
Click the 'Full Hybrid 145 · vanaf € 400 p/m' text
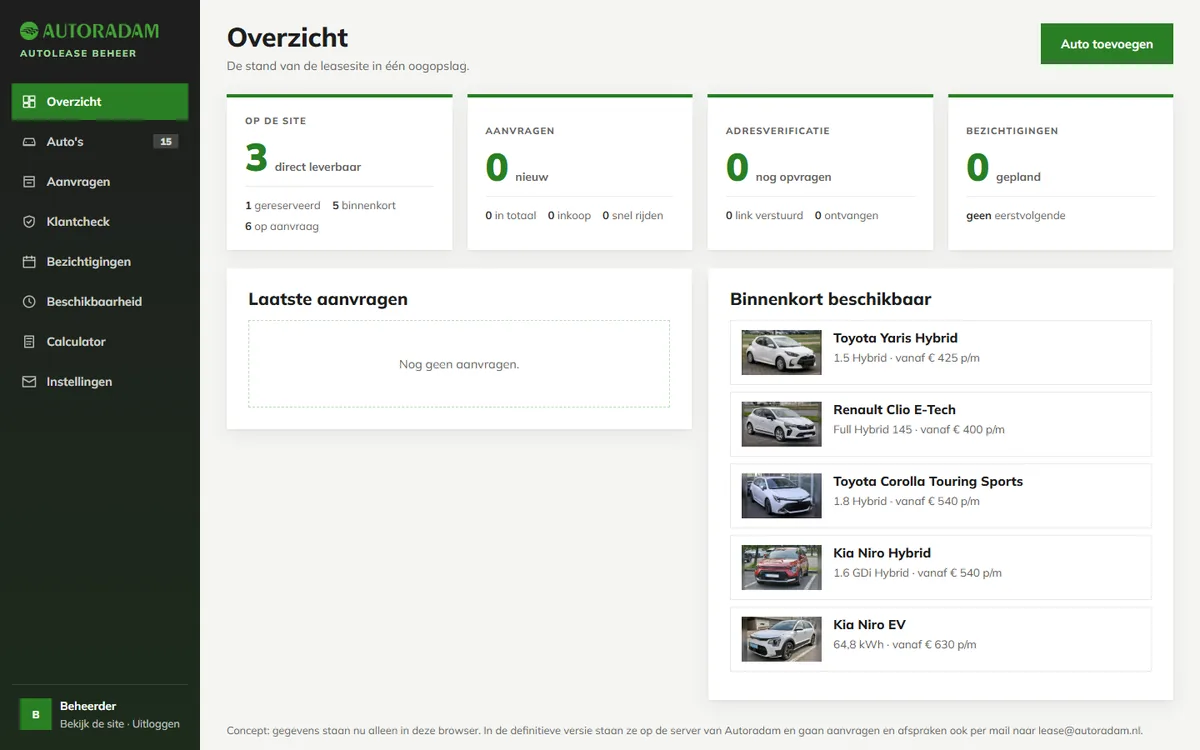click(919, 430)
